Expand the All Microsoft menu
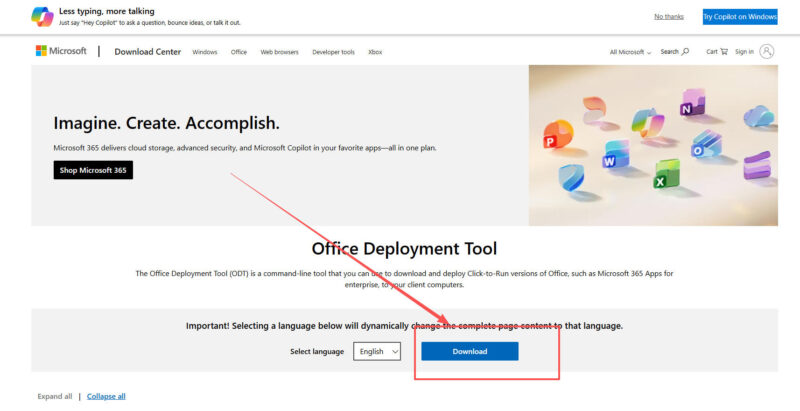 630,51
